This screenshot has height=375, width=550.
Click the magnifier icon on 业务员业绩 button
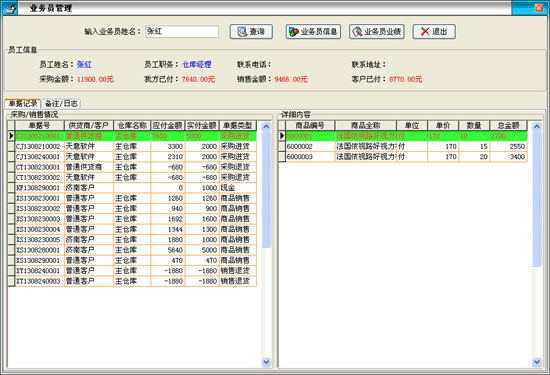[357, 32]
